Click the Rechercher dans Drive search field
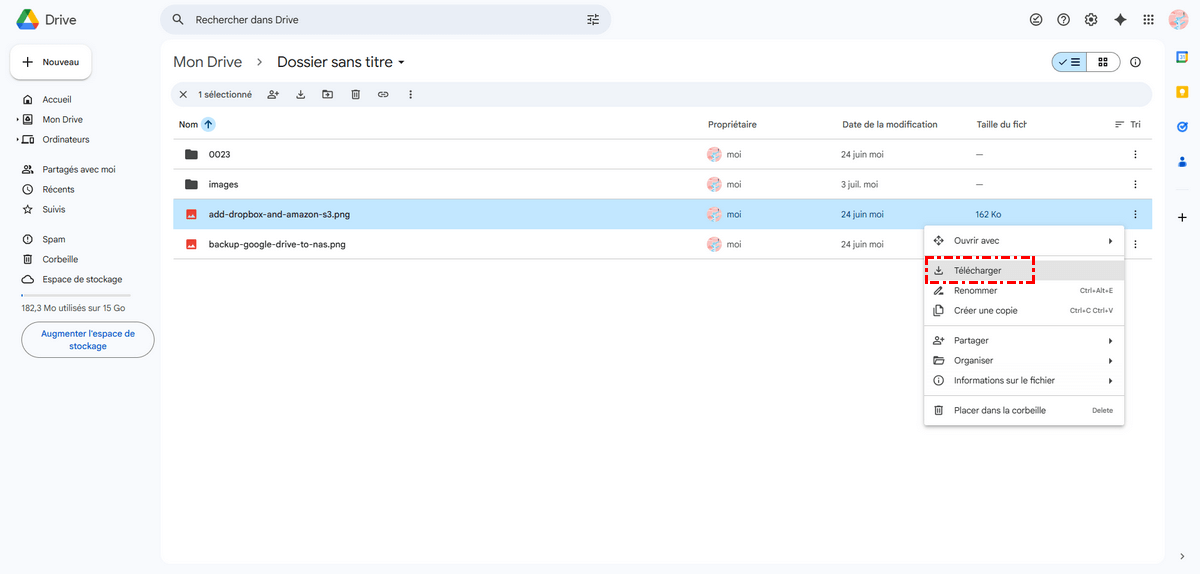1200x574 pixels. pos(385,20)
